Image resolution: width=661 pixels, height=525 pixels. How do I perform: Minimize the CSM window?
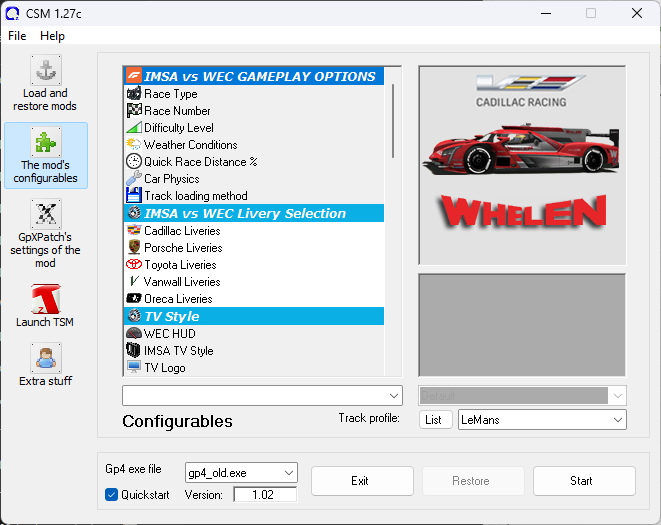(x=546, y=13)
